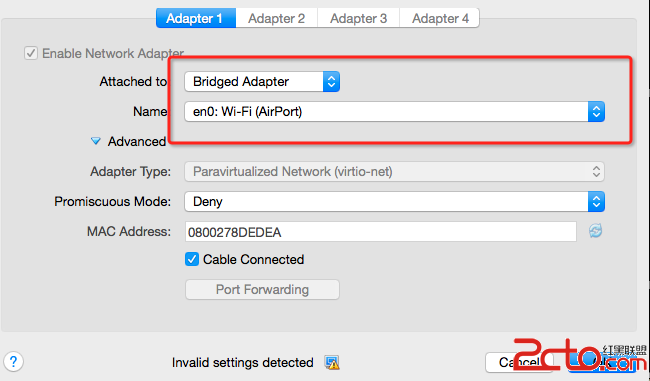Screen dimensions: 650x381
Task: Click the blue arrows of Promiscuous Mode selector
Action: pos(596,201)
